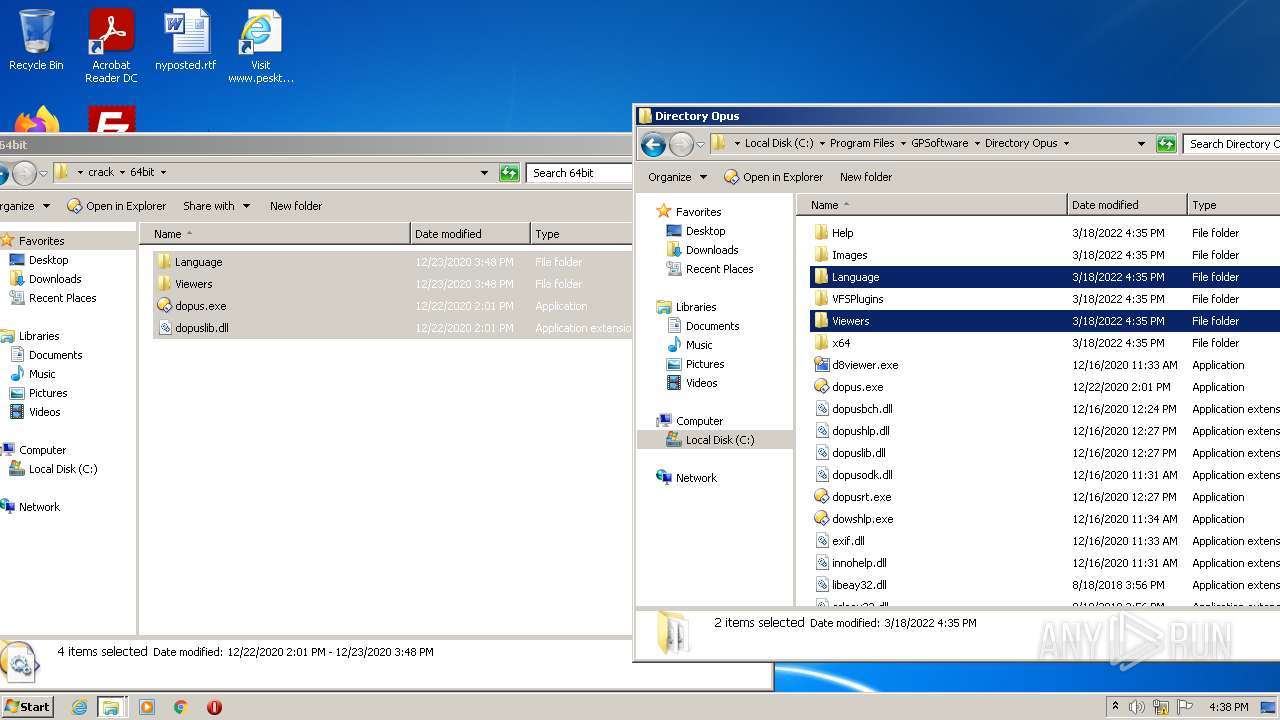Select x64 folder in Directory Opus window

840,343
